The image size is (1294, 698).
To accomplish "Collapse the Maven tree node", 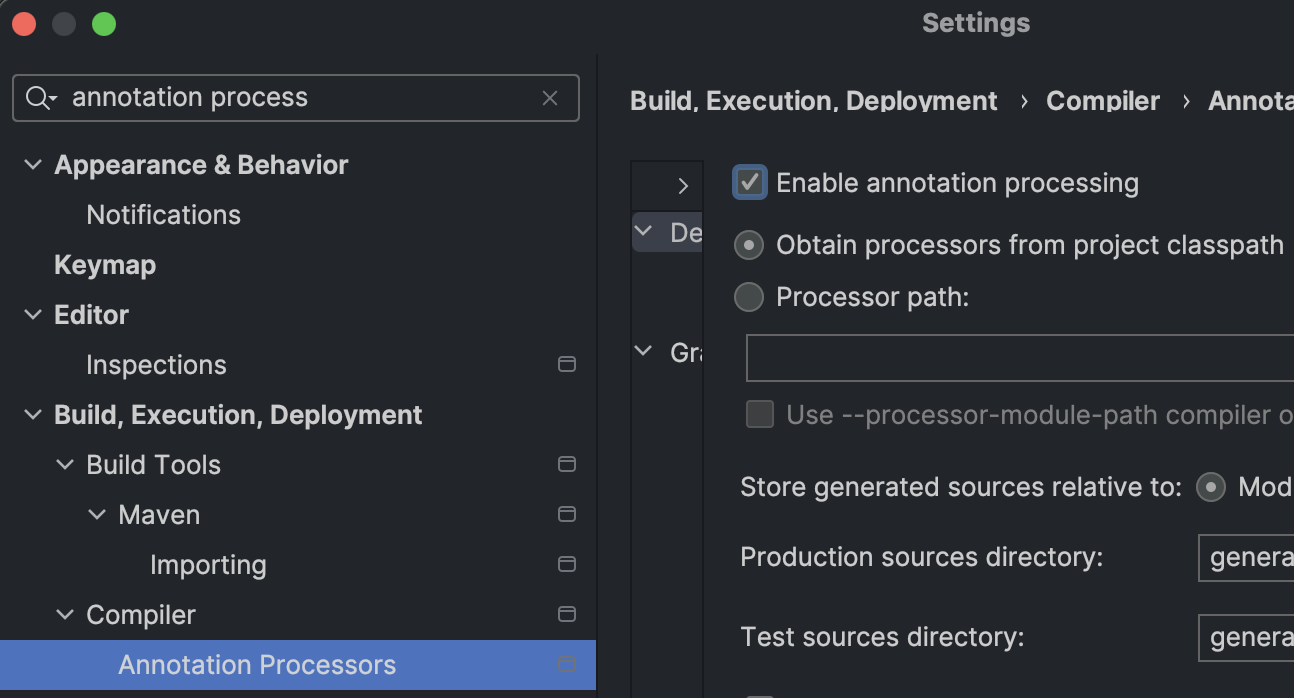I will 97,515.
